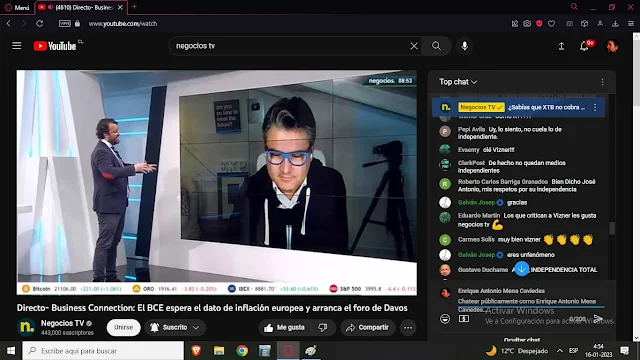Like the video with Me gusta

285,327
